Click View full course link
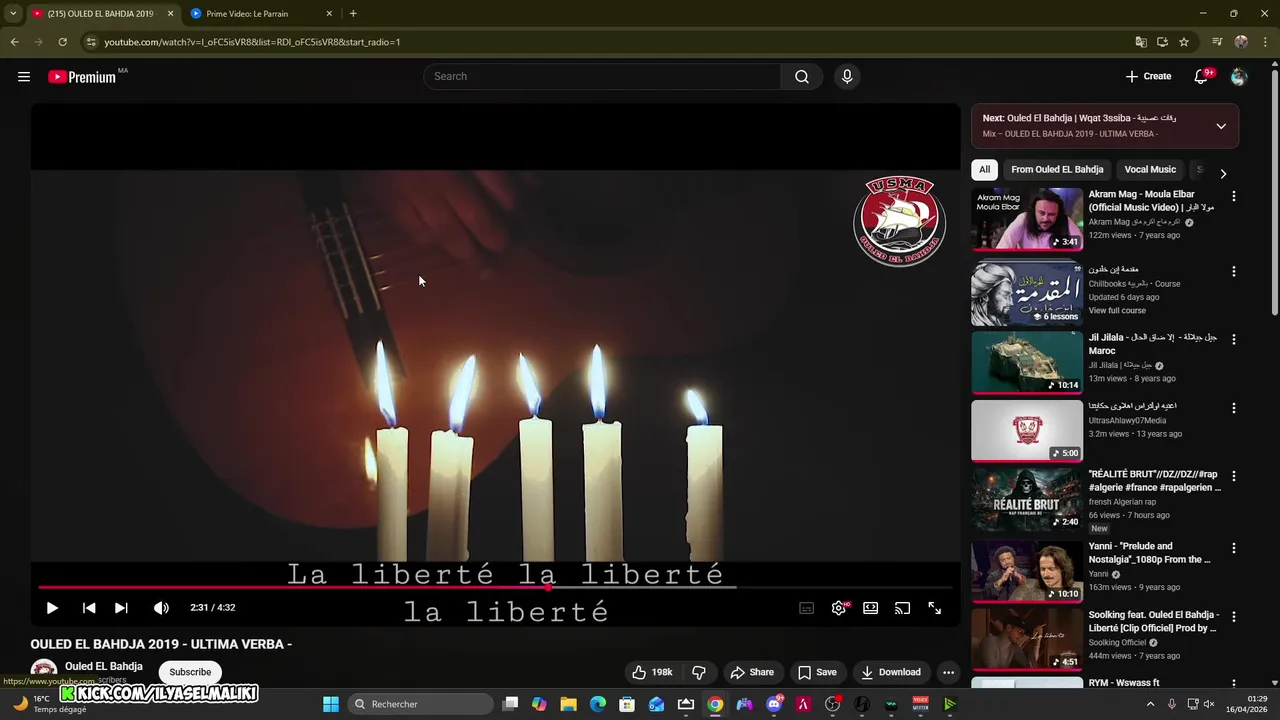Viewport: 1280px width, 720px height. pos(1117,311)
